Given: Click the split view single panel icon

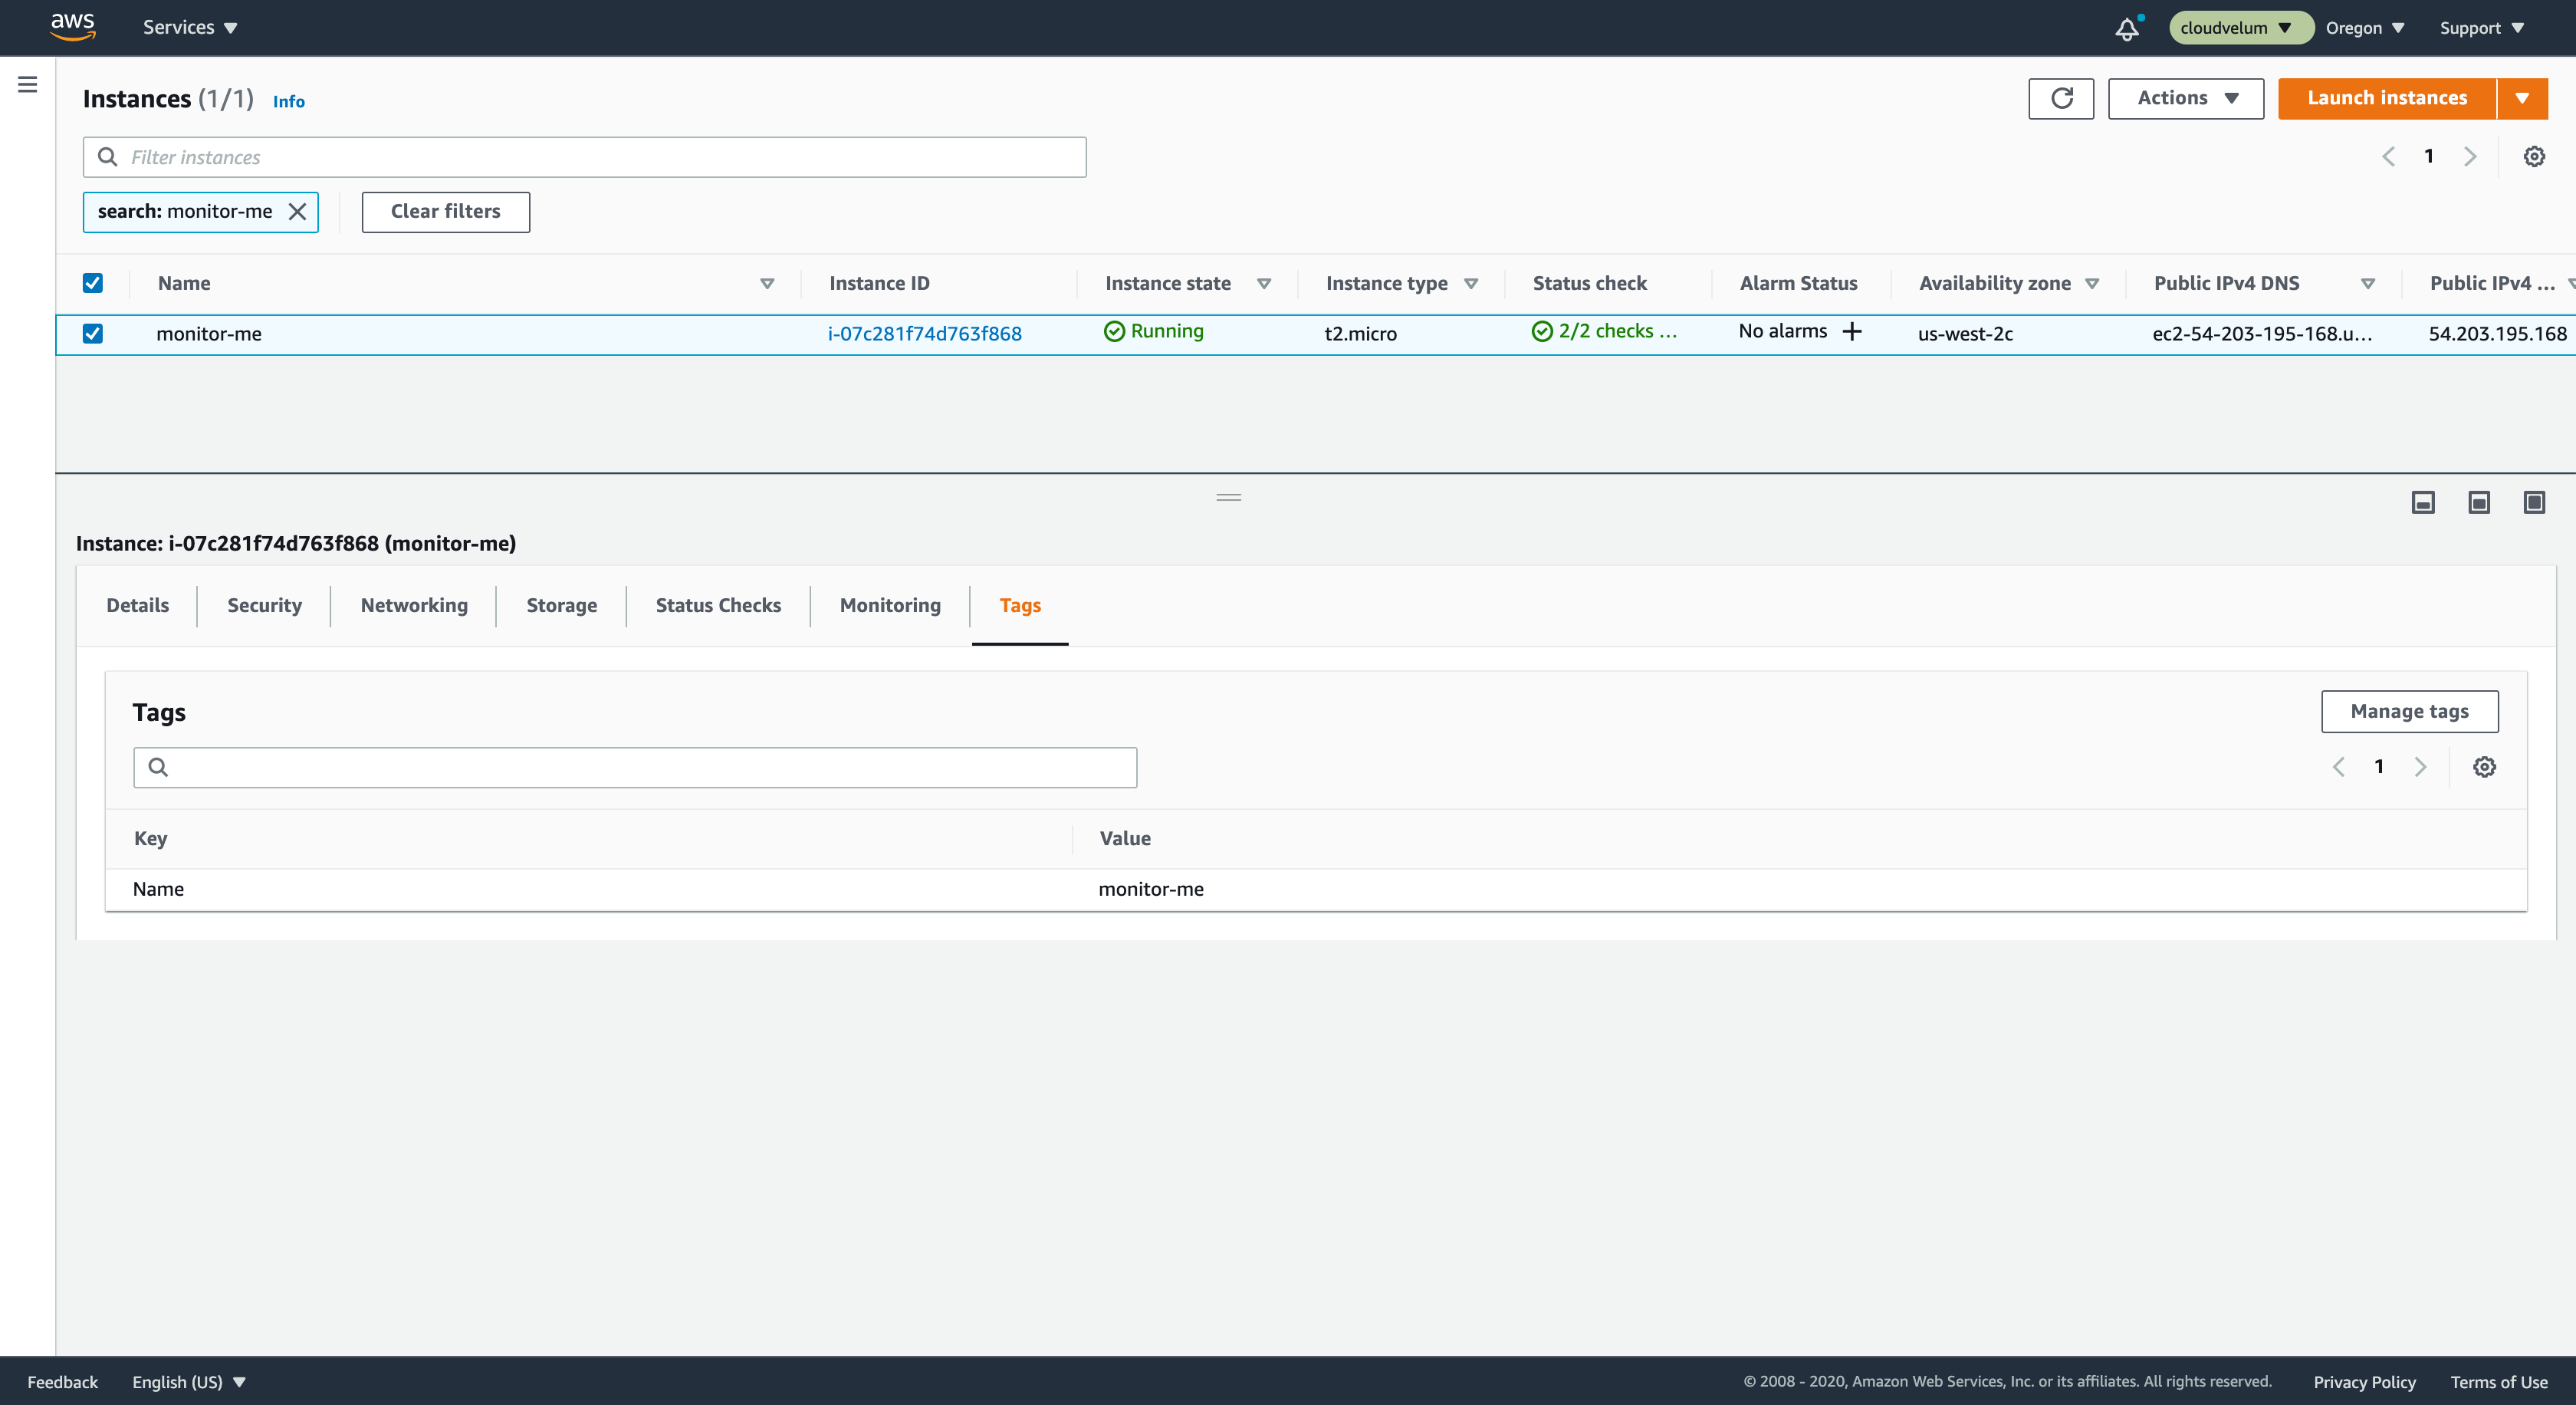Looking at the screenshot, I should (x=2533, y=504).
